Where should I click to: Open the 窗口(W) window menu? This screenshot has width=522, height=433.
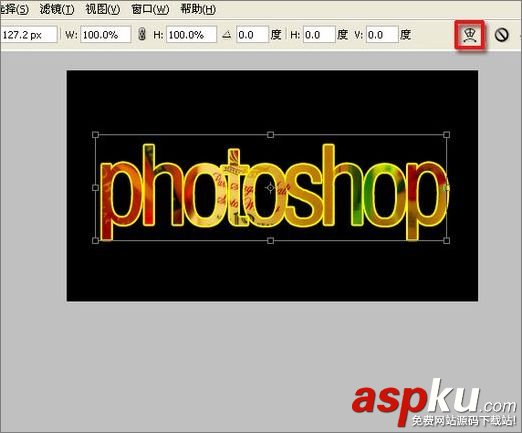[x=150, y=9]
